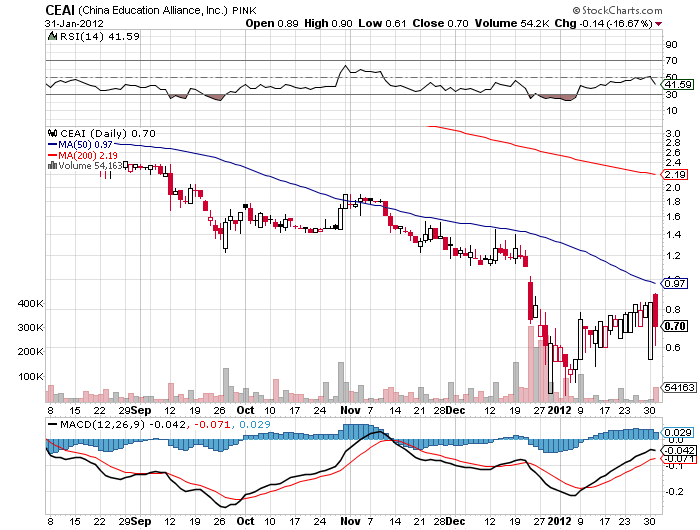Click the Close 0.70 value
The height and width of the screenshot is (530, 700).
[440, 23]
